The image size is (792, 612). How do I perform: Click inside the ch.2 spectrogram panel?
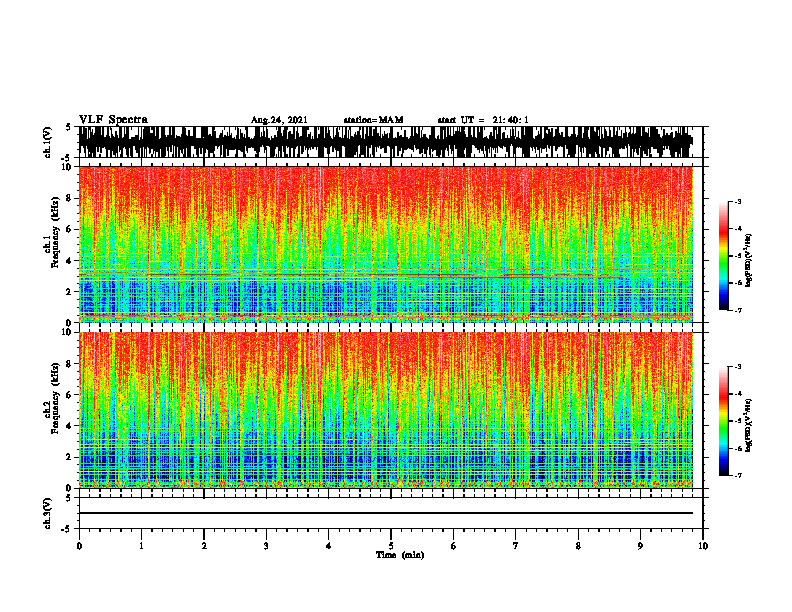[385, 410]
